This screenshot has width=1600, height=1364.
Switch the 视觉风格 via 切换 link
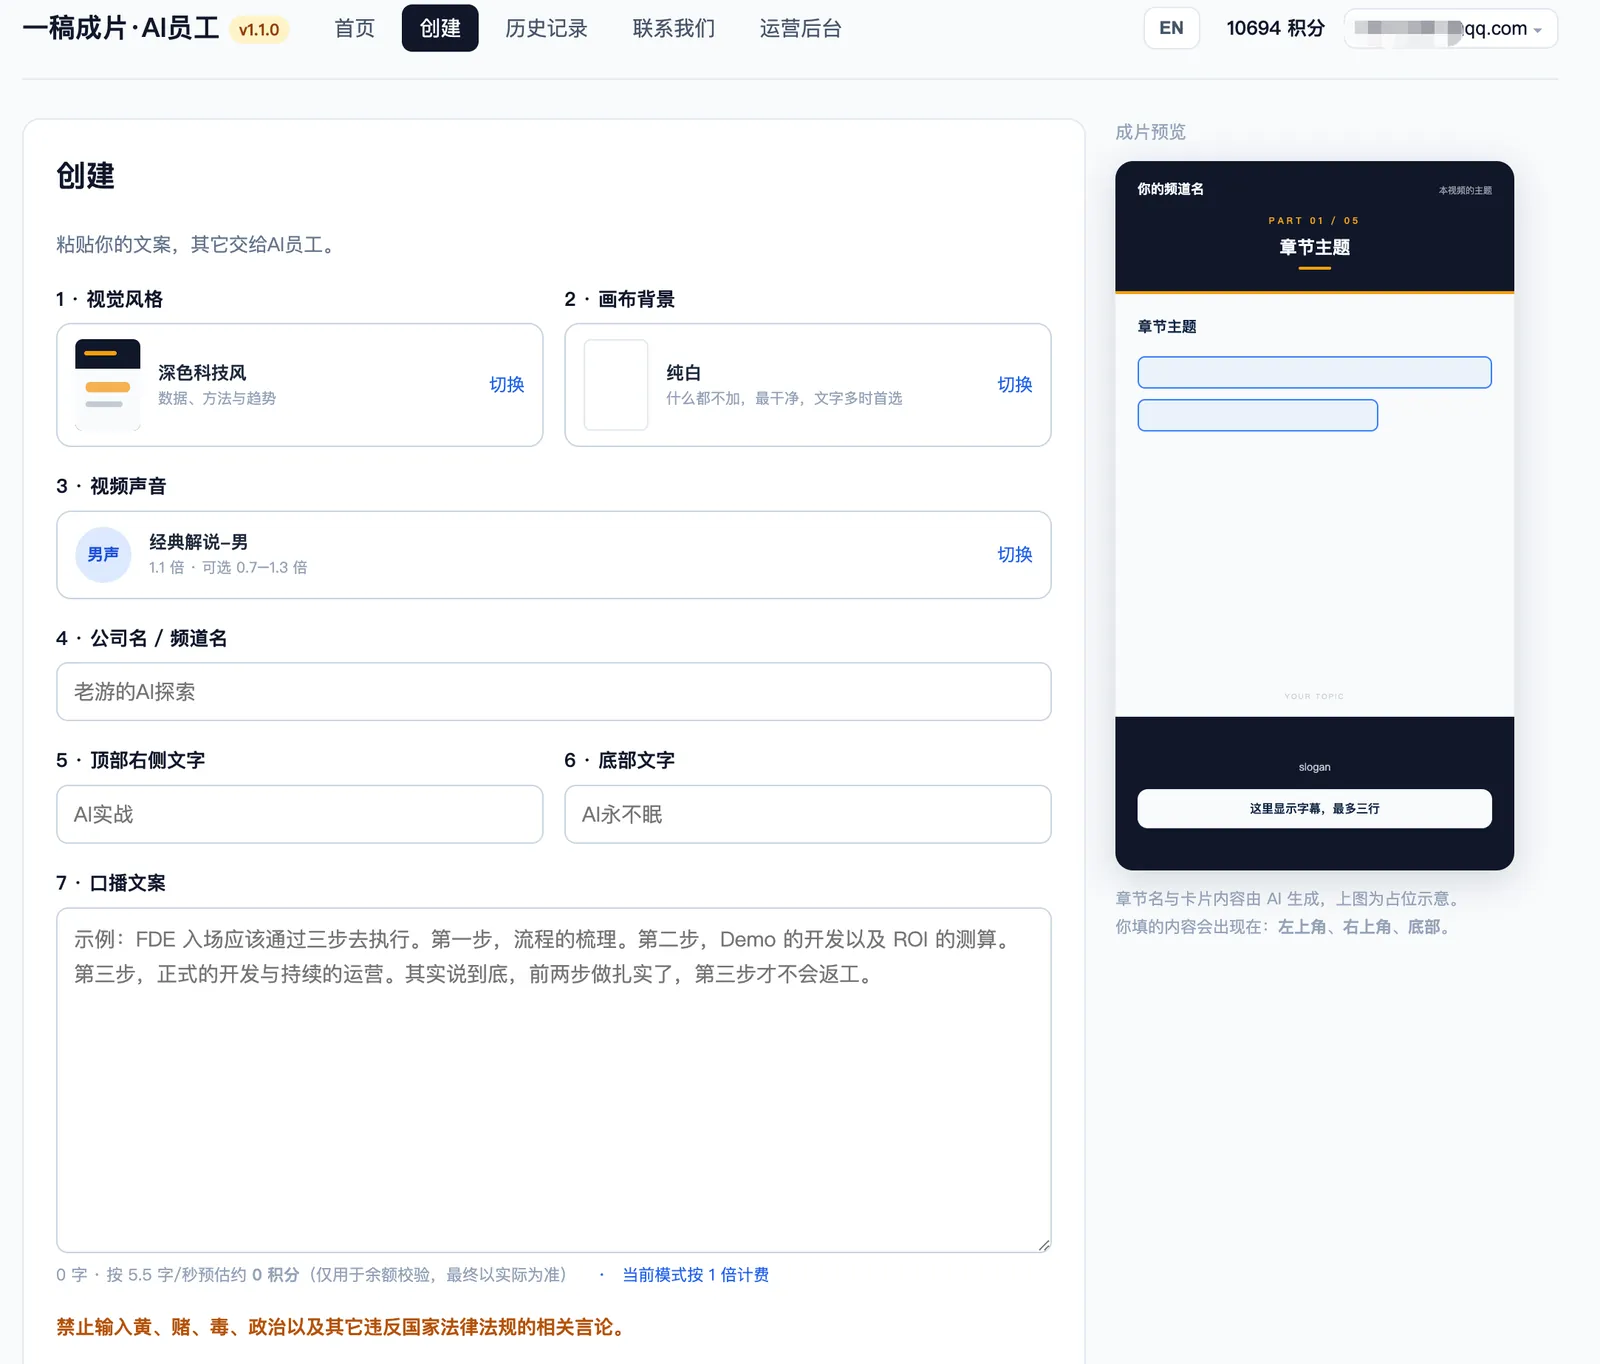506,385
